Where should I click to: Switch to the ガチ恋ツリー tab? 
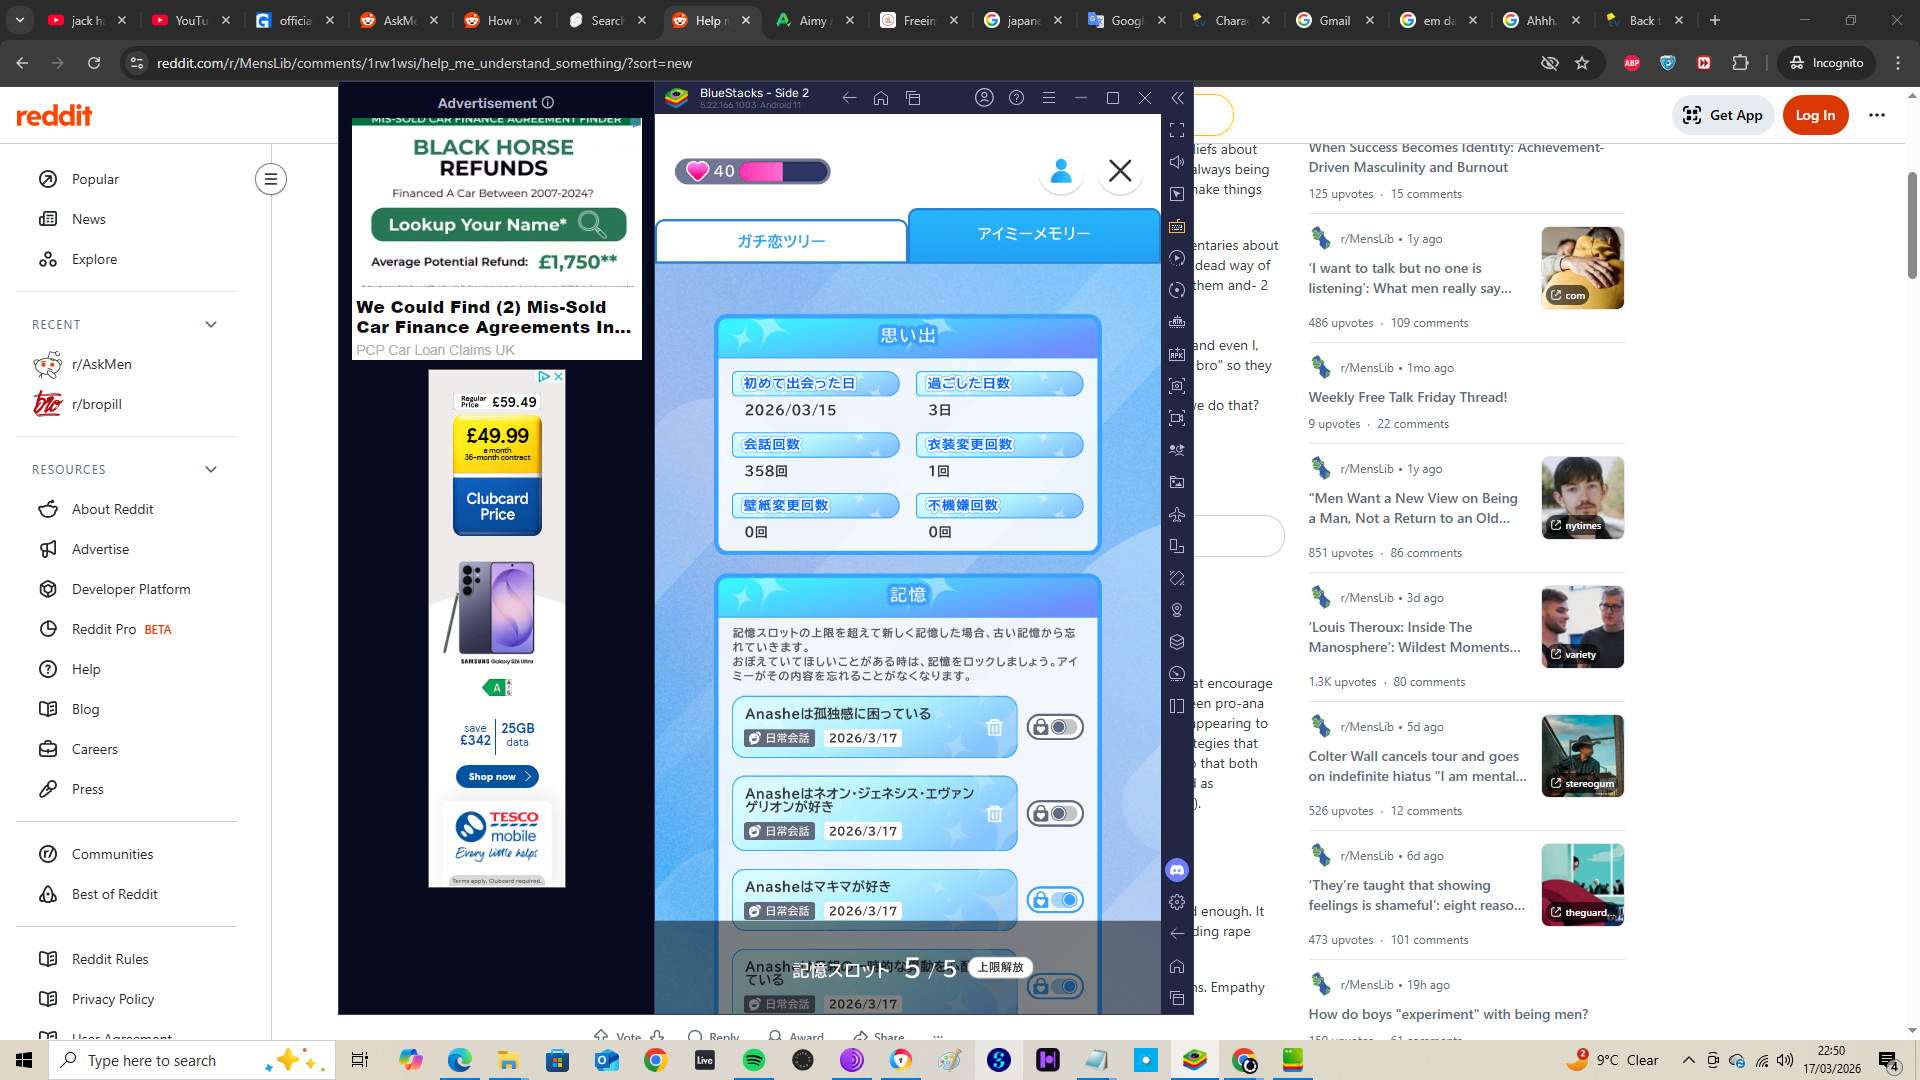pyautogui.click(x=781, y=241)
